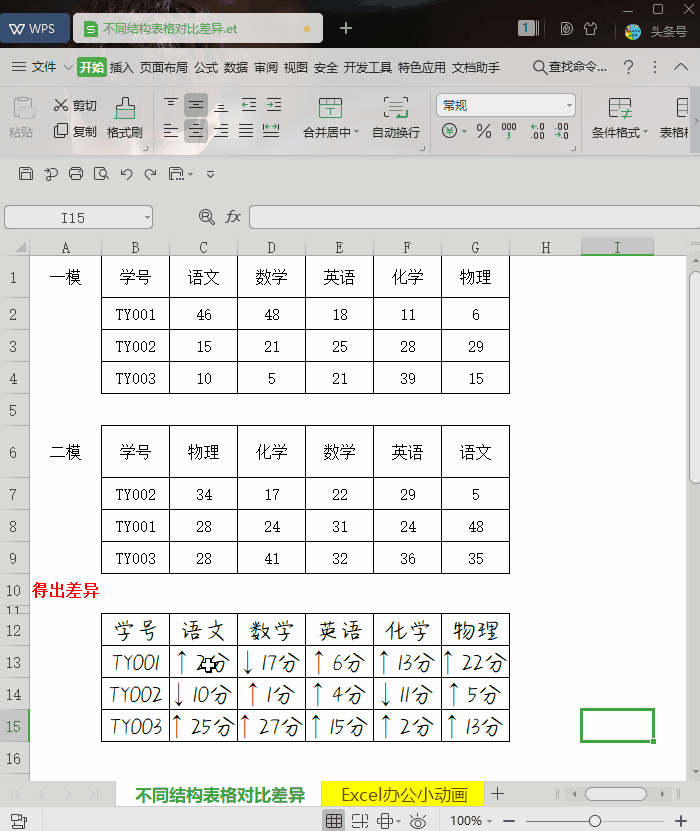The height and width of the screenshot is (831, 700).
Task: Click the zoom out minus button
Action: [x=509, y=821]
